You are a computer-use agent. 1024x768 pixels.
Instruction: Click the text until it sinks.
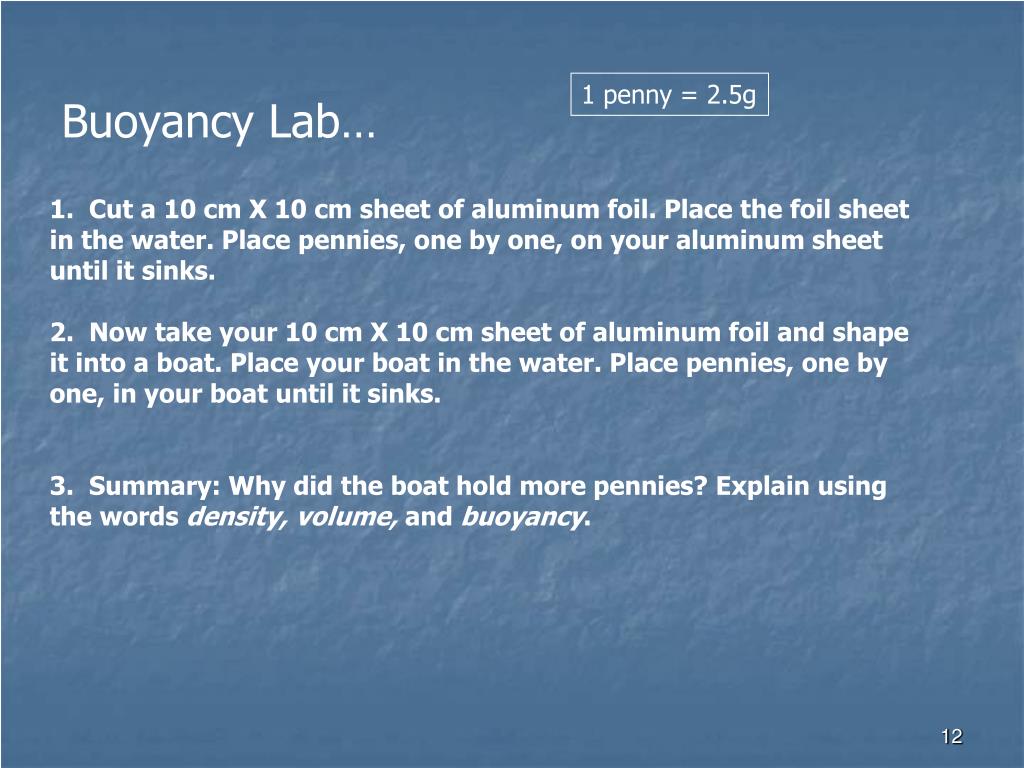[x=133, y=271]
